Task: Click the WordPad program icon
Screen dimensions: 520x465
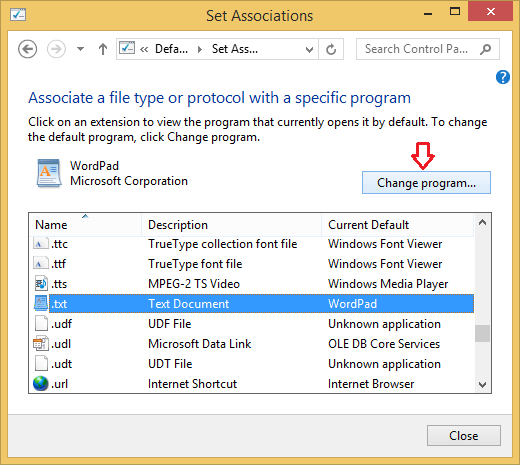Action: point(49,173)
